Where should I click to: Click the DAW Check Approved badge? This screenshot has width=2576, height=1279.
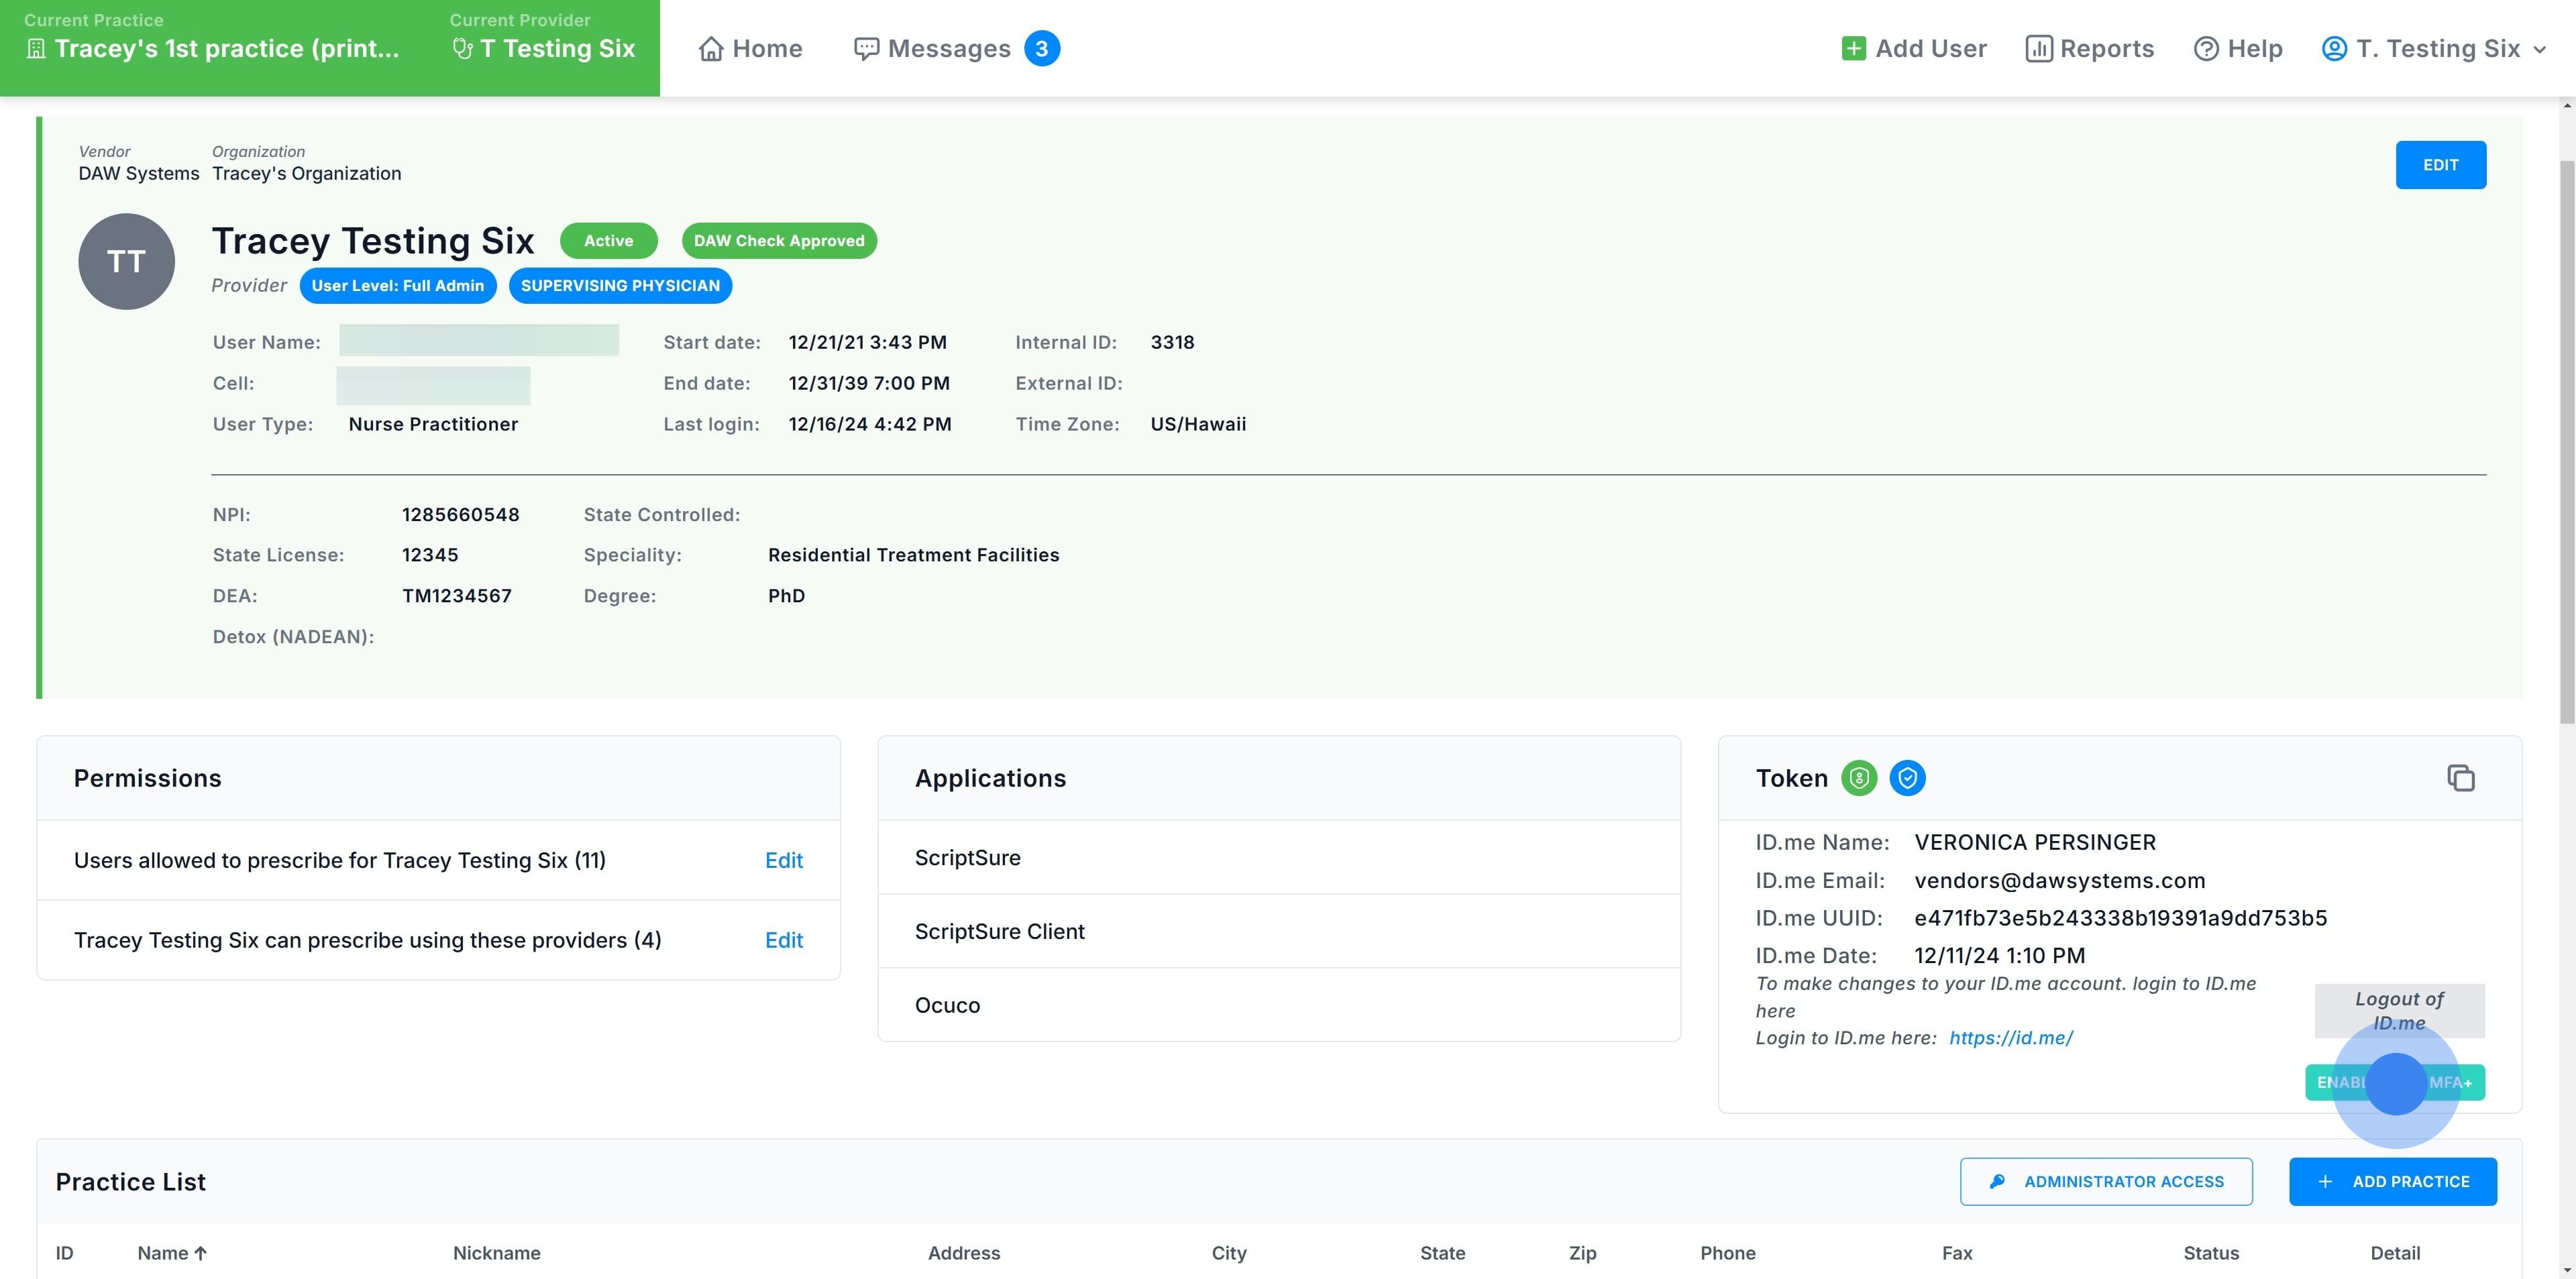[x=779, y=241]
